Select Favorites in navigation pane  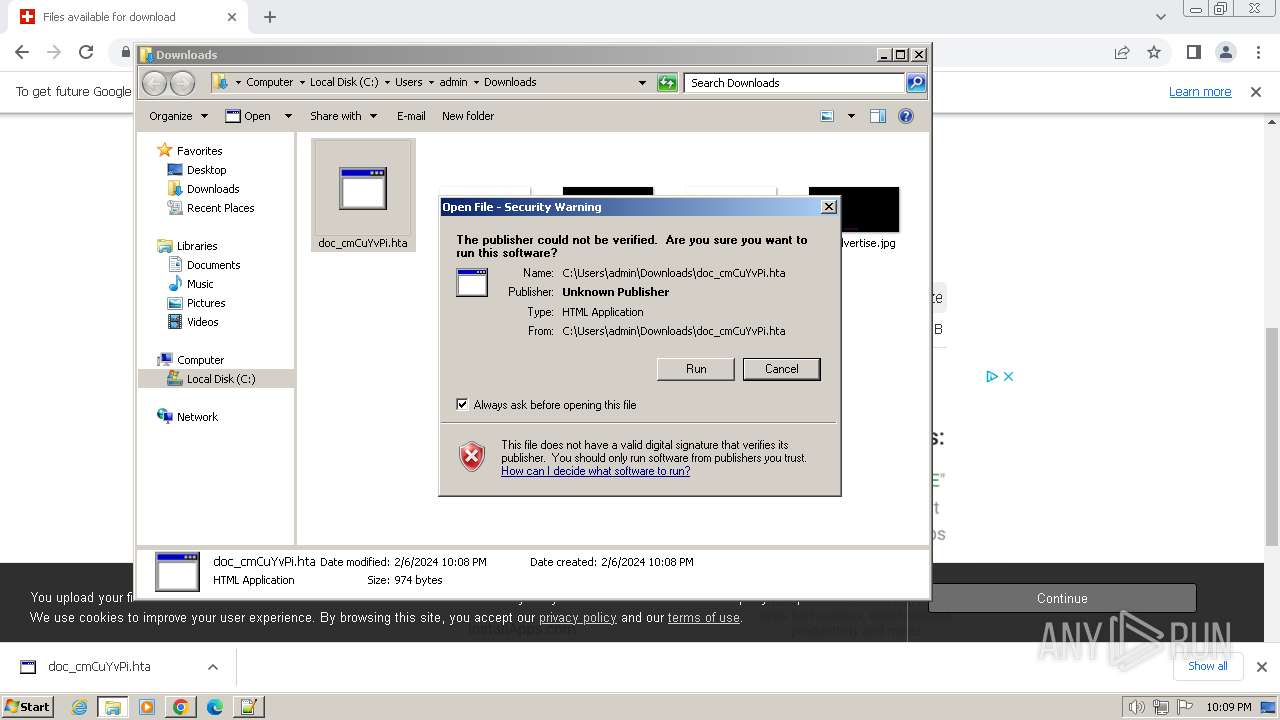199,151
